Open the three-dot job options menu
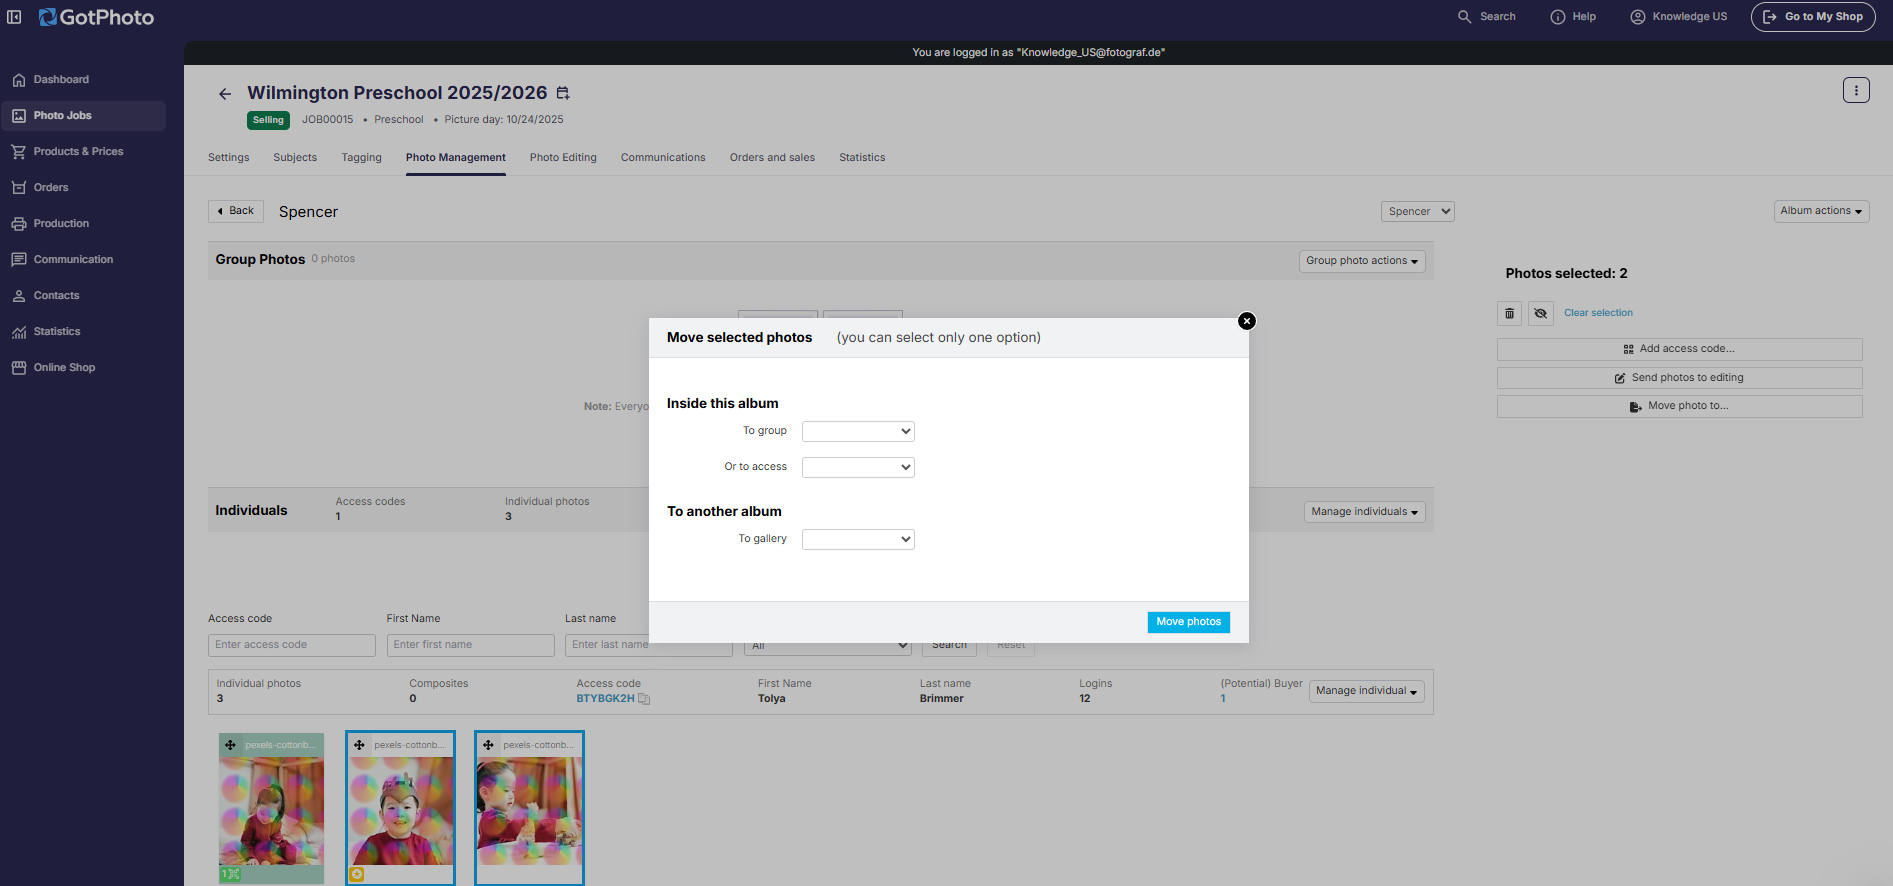The image size is (1893, 886). [x=1856, y=91]
